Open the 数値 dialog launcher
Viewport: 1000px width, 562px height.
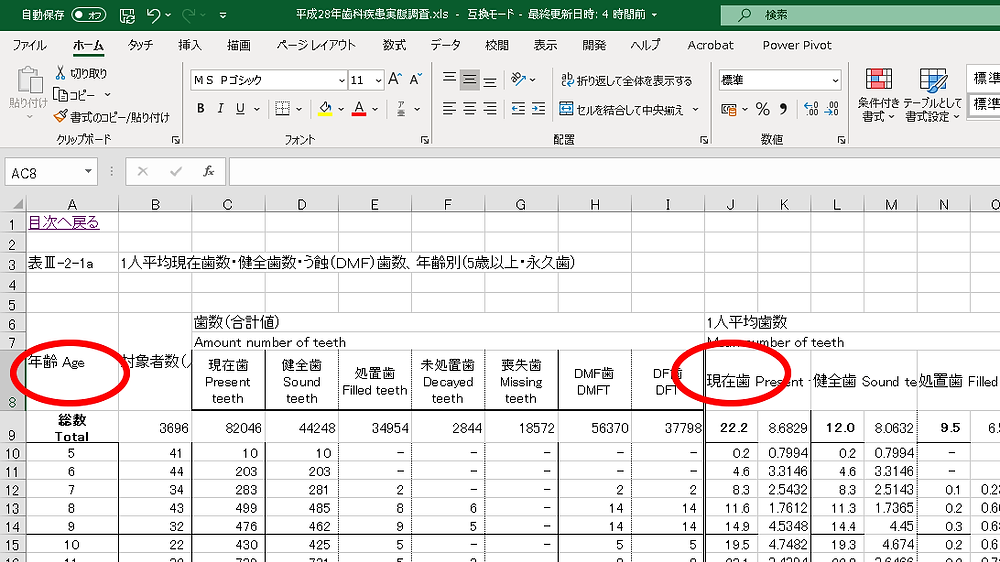click(841, 140)
